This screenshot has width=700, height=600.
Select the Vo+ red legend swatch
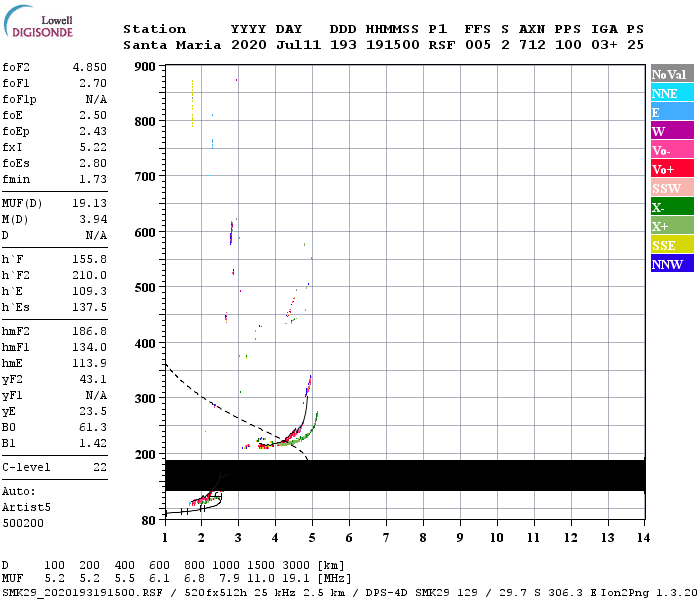point(672,169)
